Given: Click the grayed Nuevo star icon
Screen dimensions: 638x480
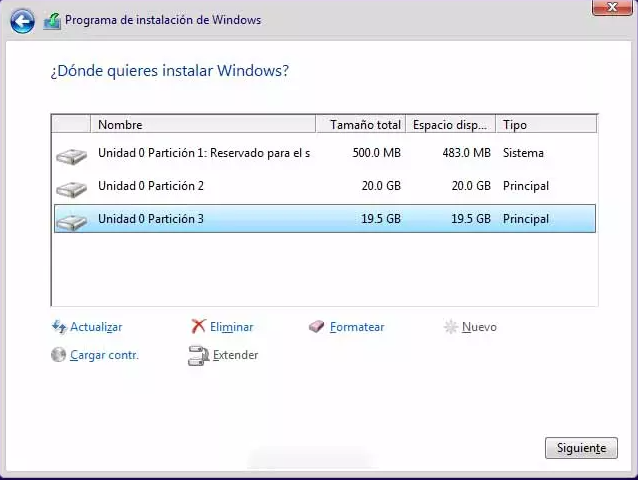Looking at the screenshot, I should pyautogui.click(x=450, y=327).
